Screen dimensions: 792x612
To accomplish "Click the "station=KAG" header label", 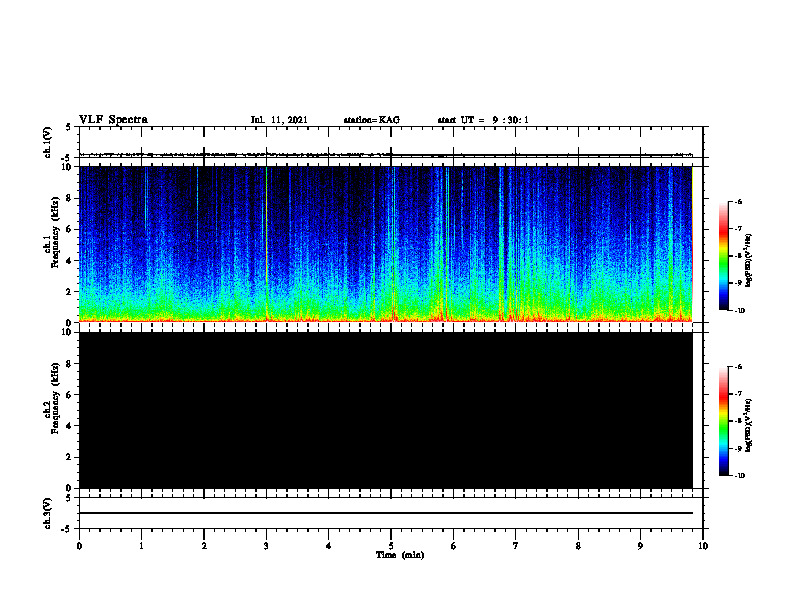I will [x=371, y=120].
